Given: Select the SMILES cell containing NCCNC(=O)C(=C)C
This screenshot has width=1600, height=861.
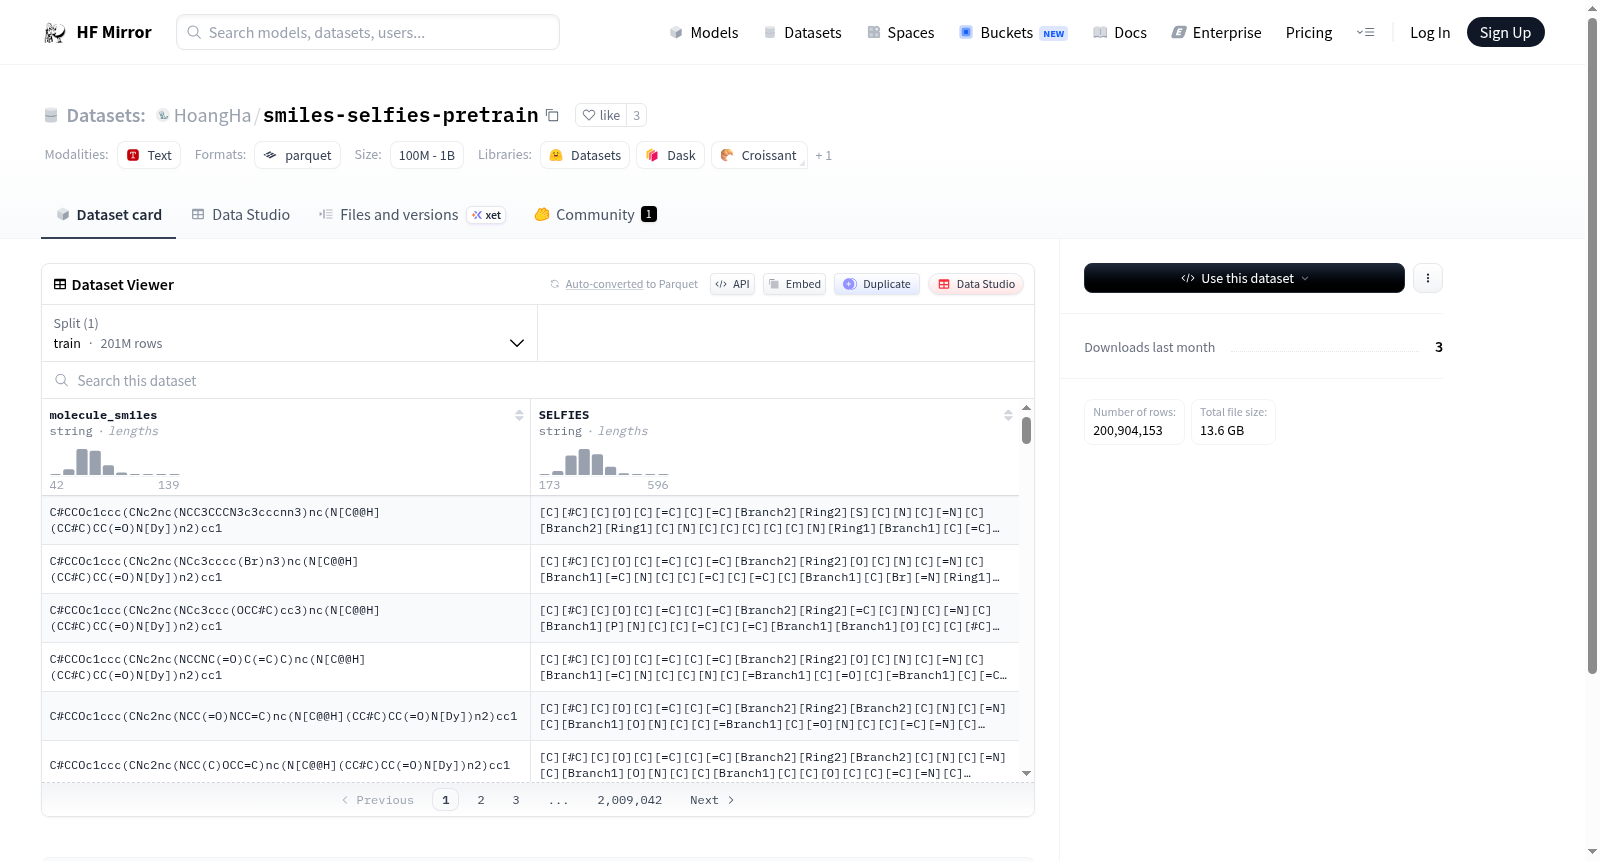Looking at the screenshot, I should [x=286, y=667].
